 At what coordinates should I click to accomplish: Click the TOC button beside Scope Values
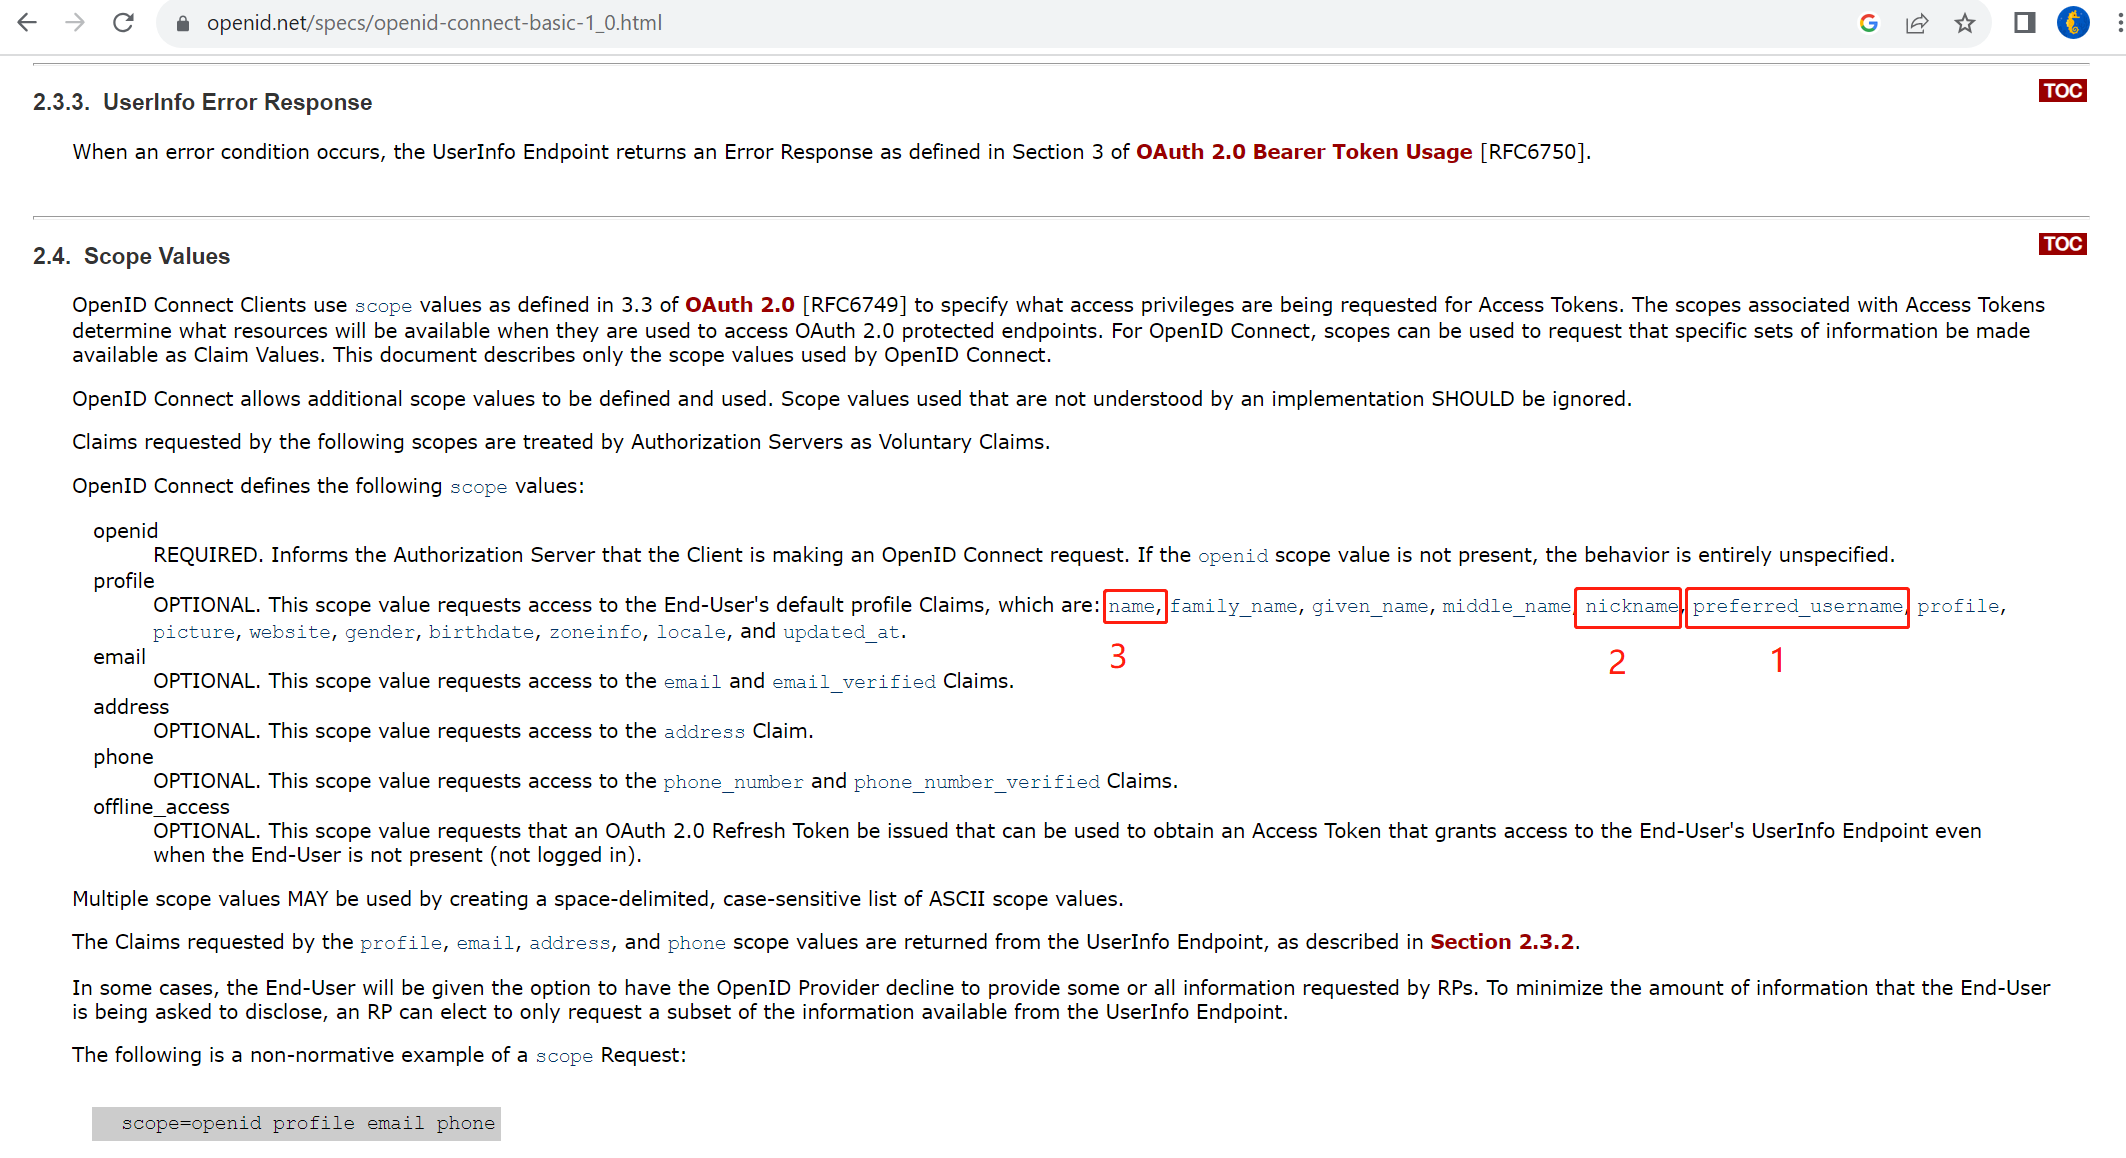click(x=2062, y=243)
